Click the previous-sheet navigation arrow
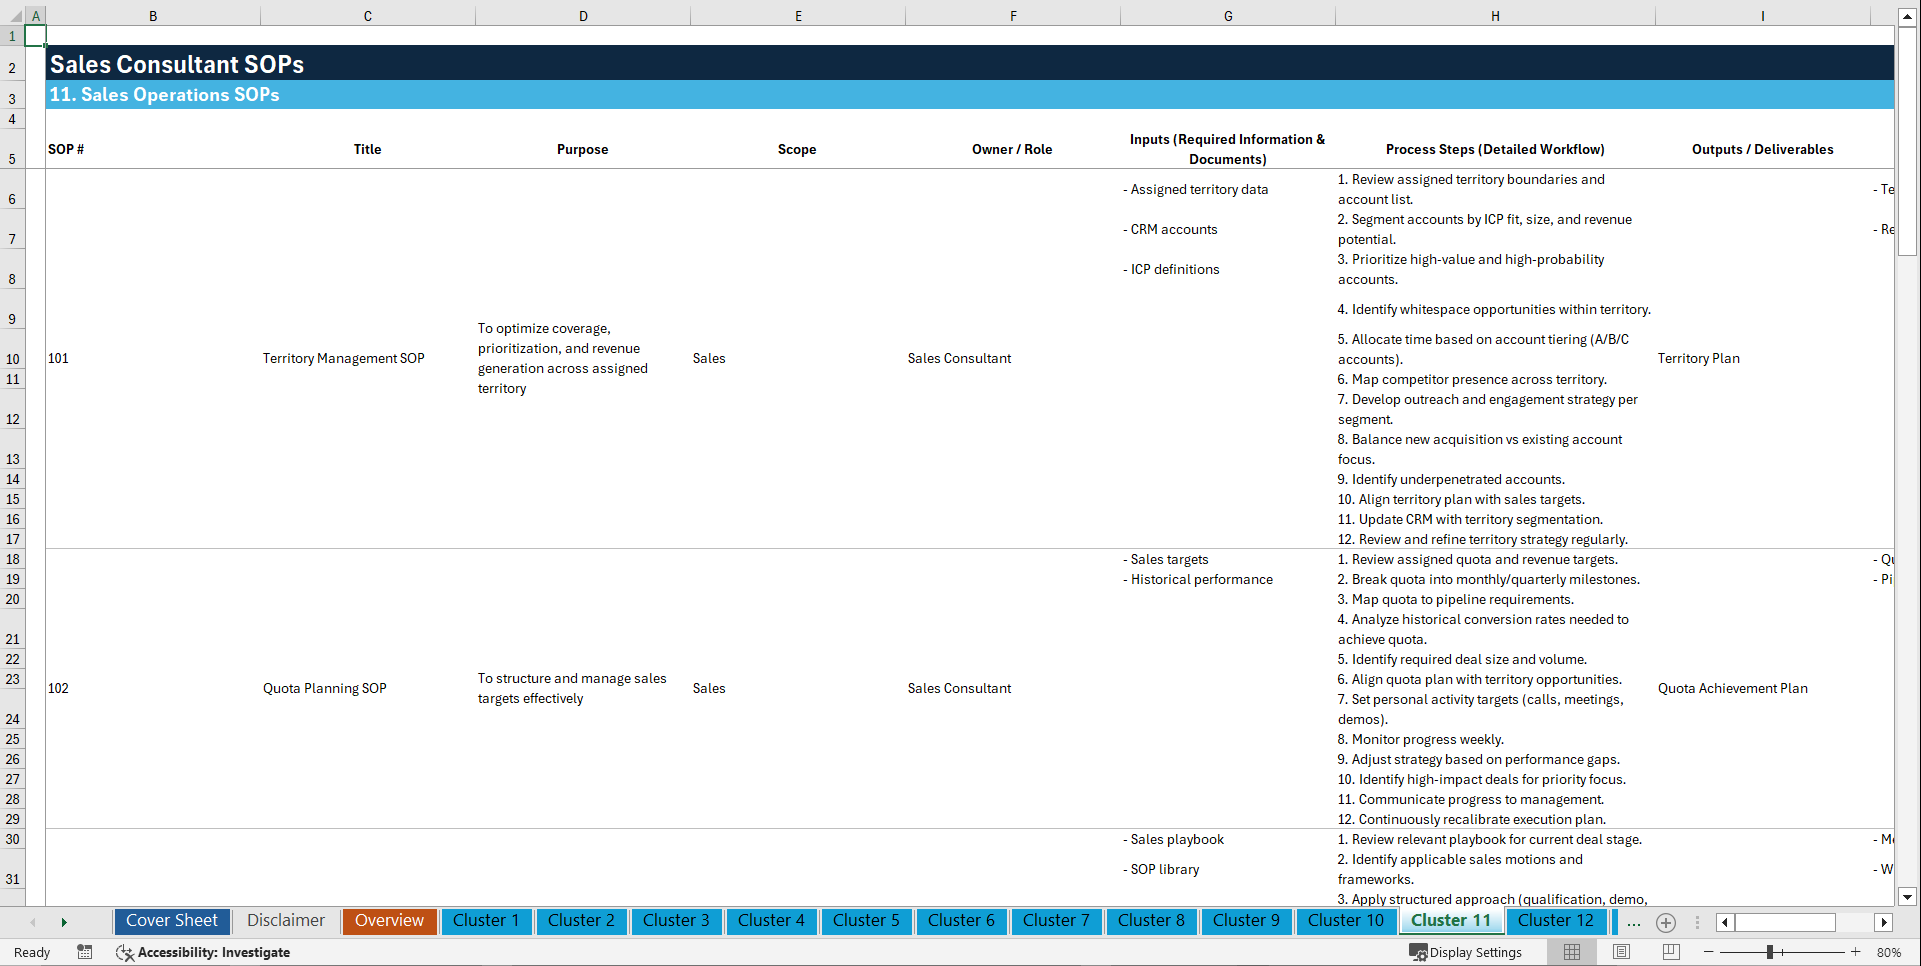This screenshot has width=1921, height=966. (33, 922)
